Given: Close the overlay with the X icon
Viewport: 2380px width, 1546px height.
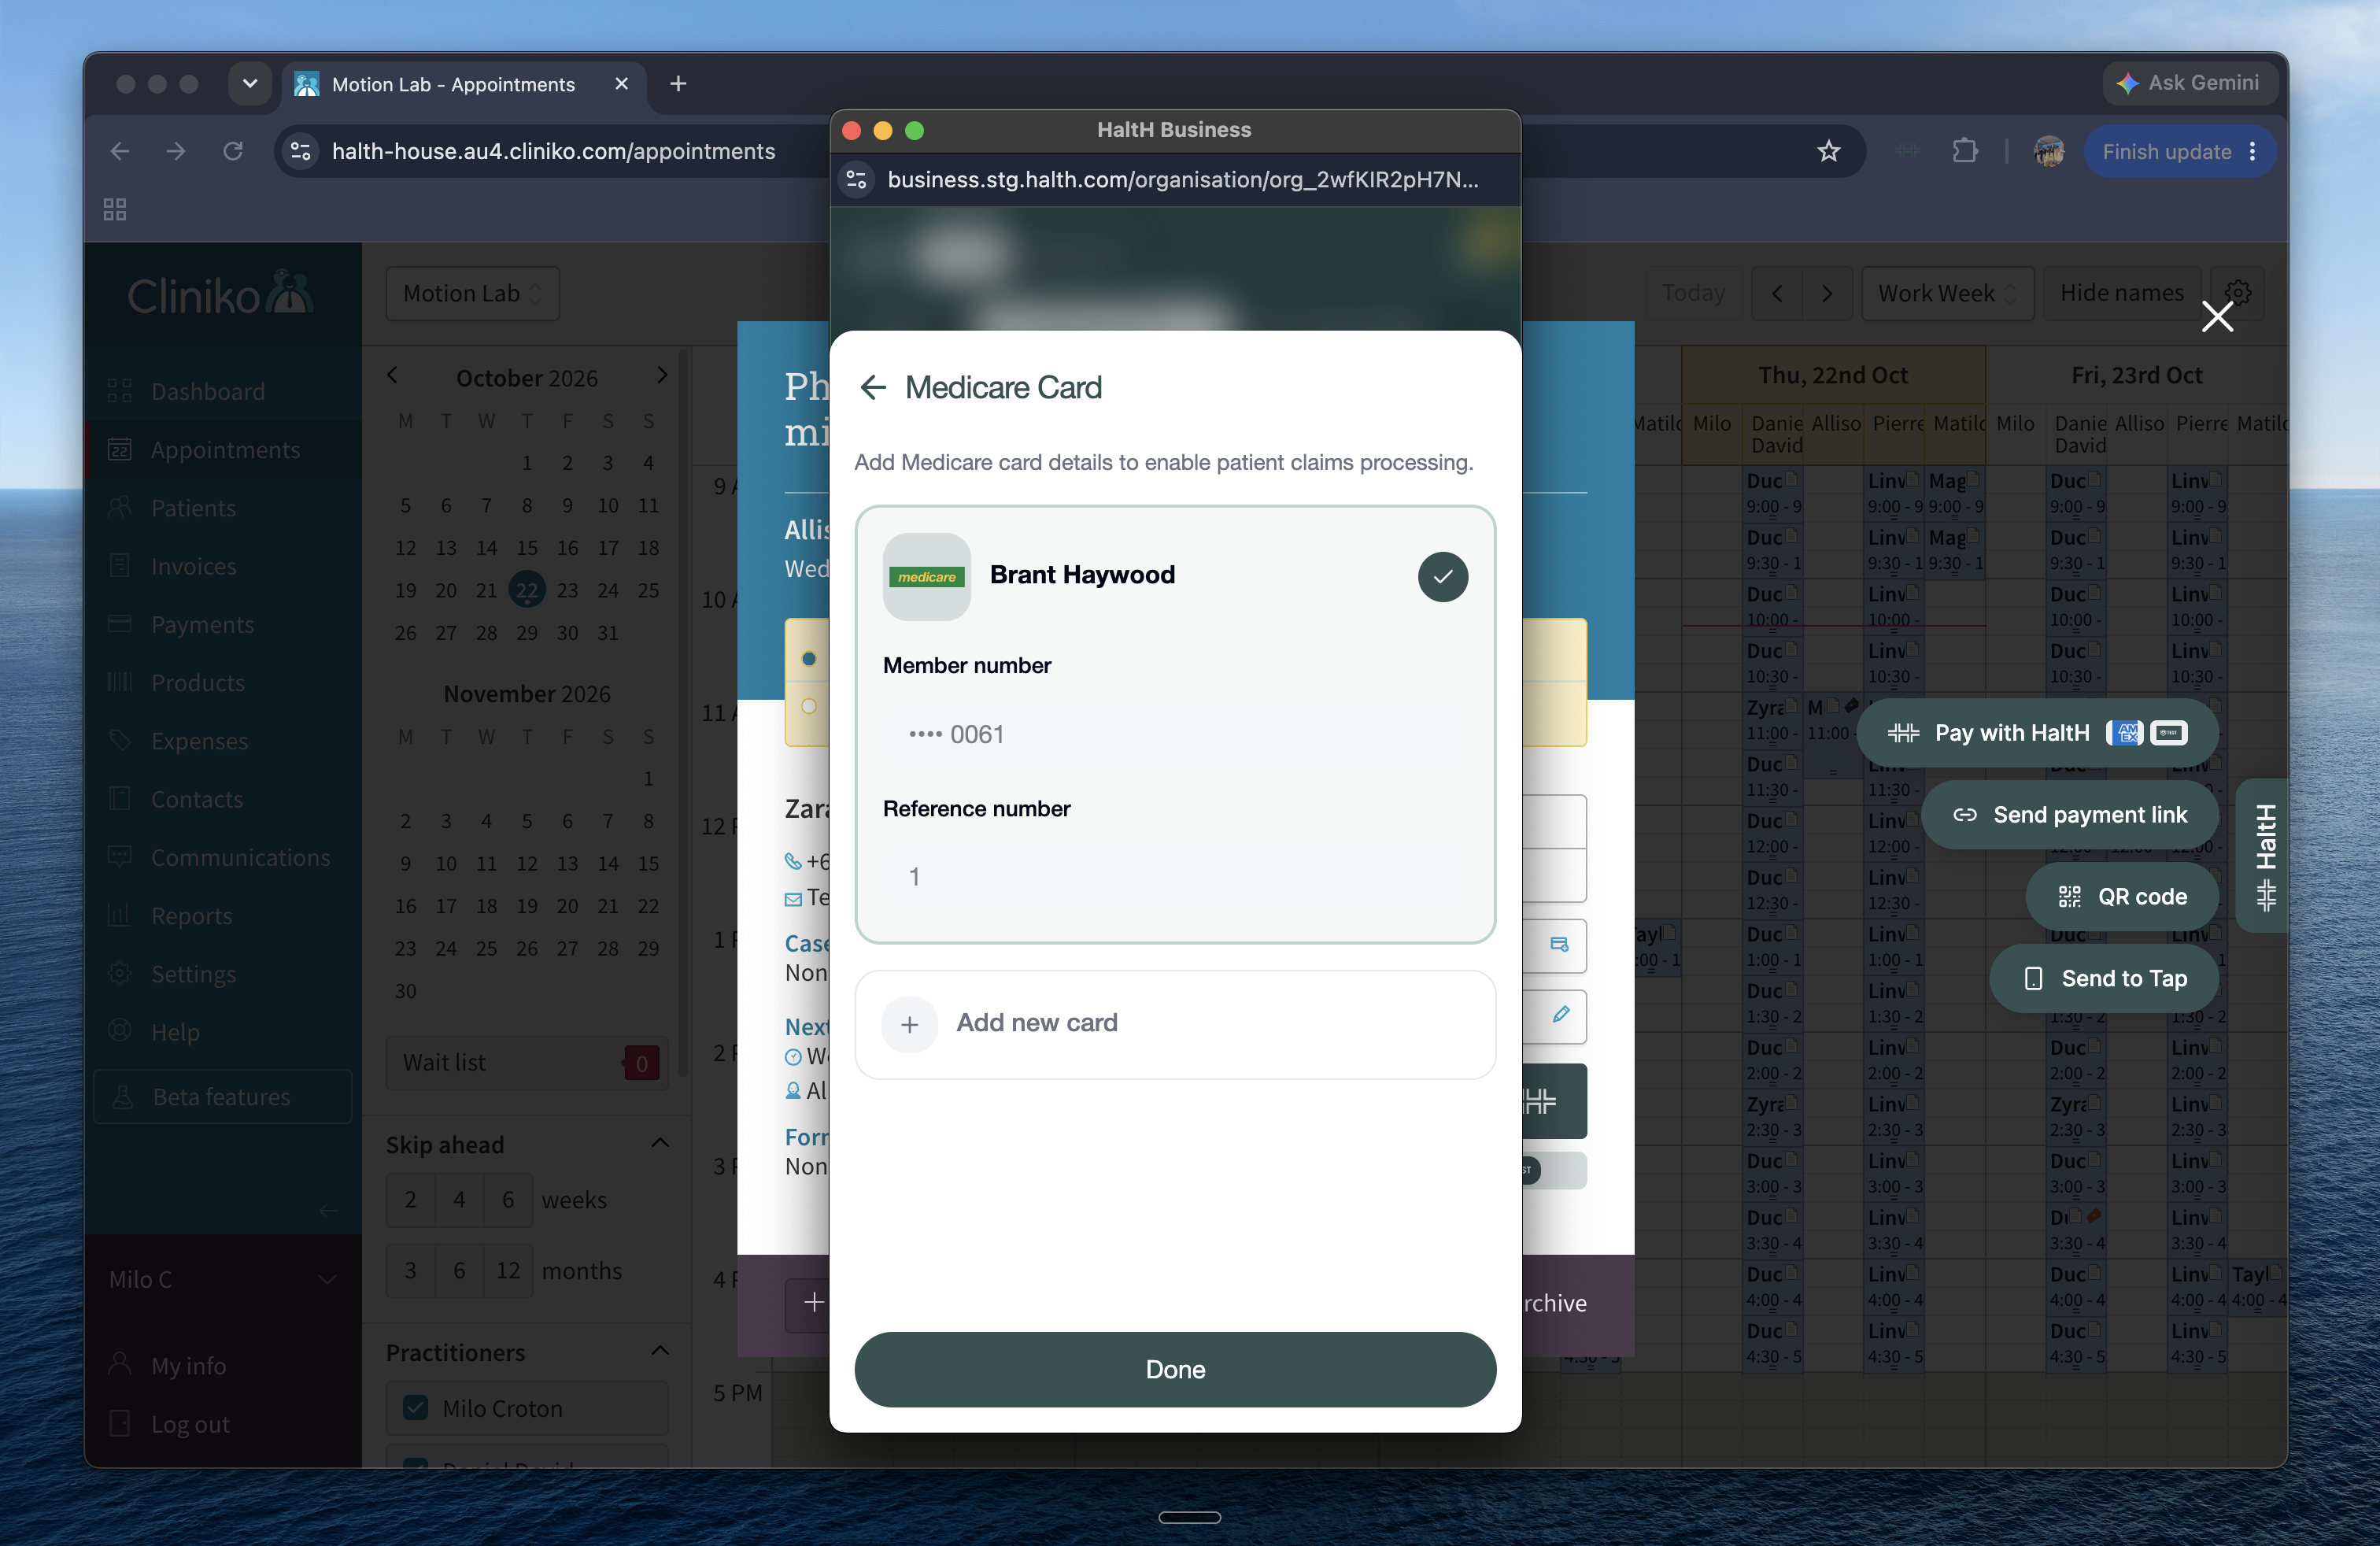Looking at the screenshot, I should tap(2217, 317).
